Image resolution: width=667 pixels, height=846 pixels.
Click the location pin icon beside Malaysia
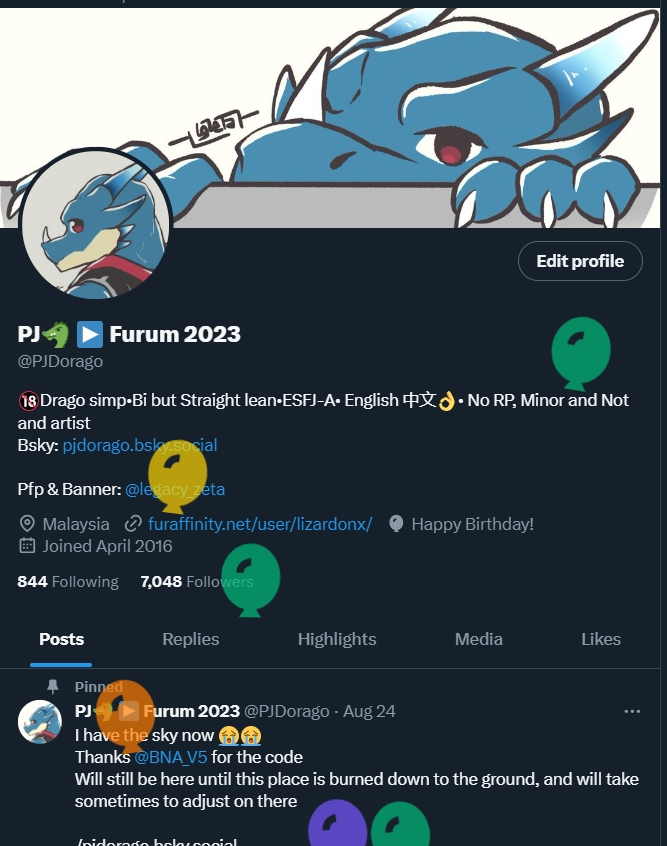click(27, 524)
